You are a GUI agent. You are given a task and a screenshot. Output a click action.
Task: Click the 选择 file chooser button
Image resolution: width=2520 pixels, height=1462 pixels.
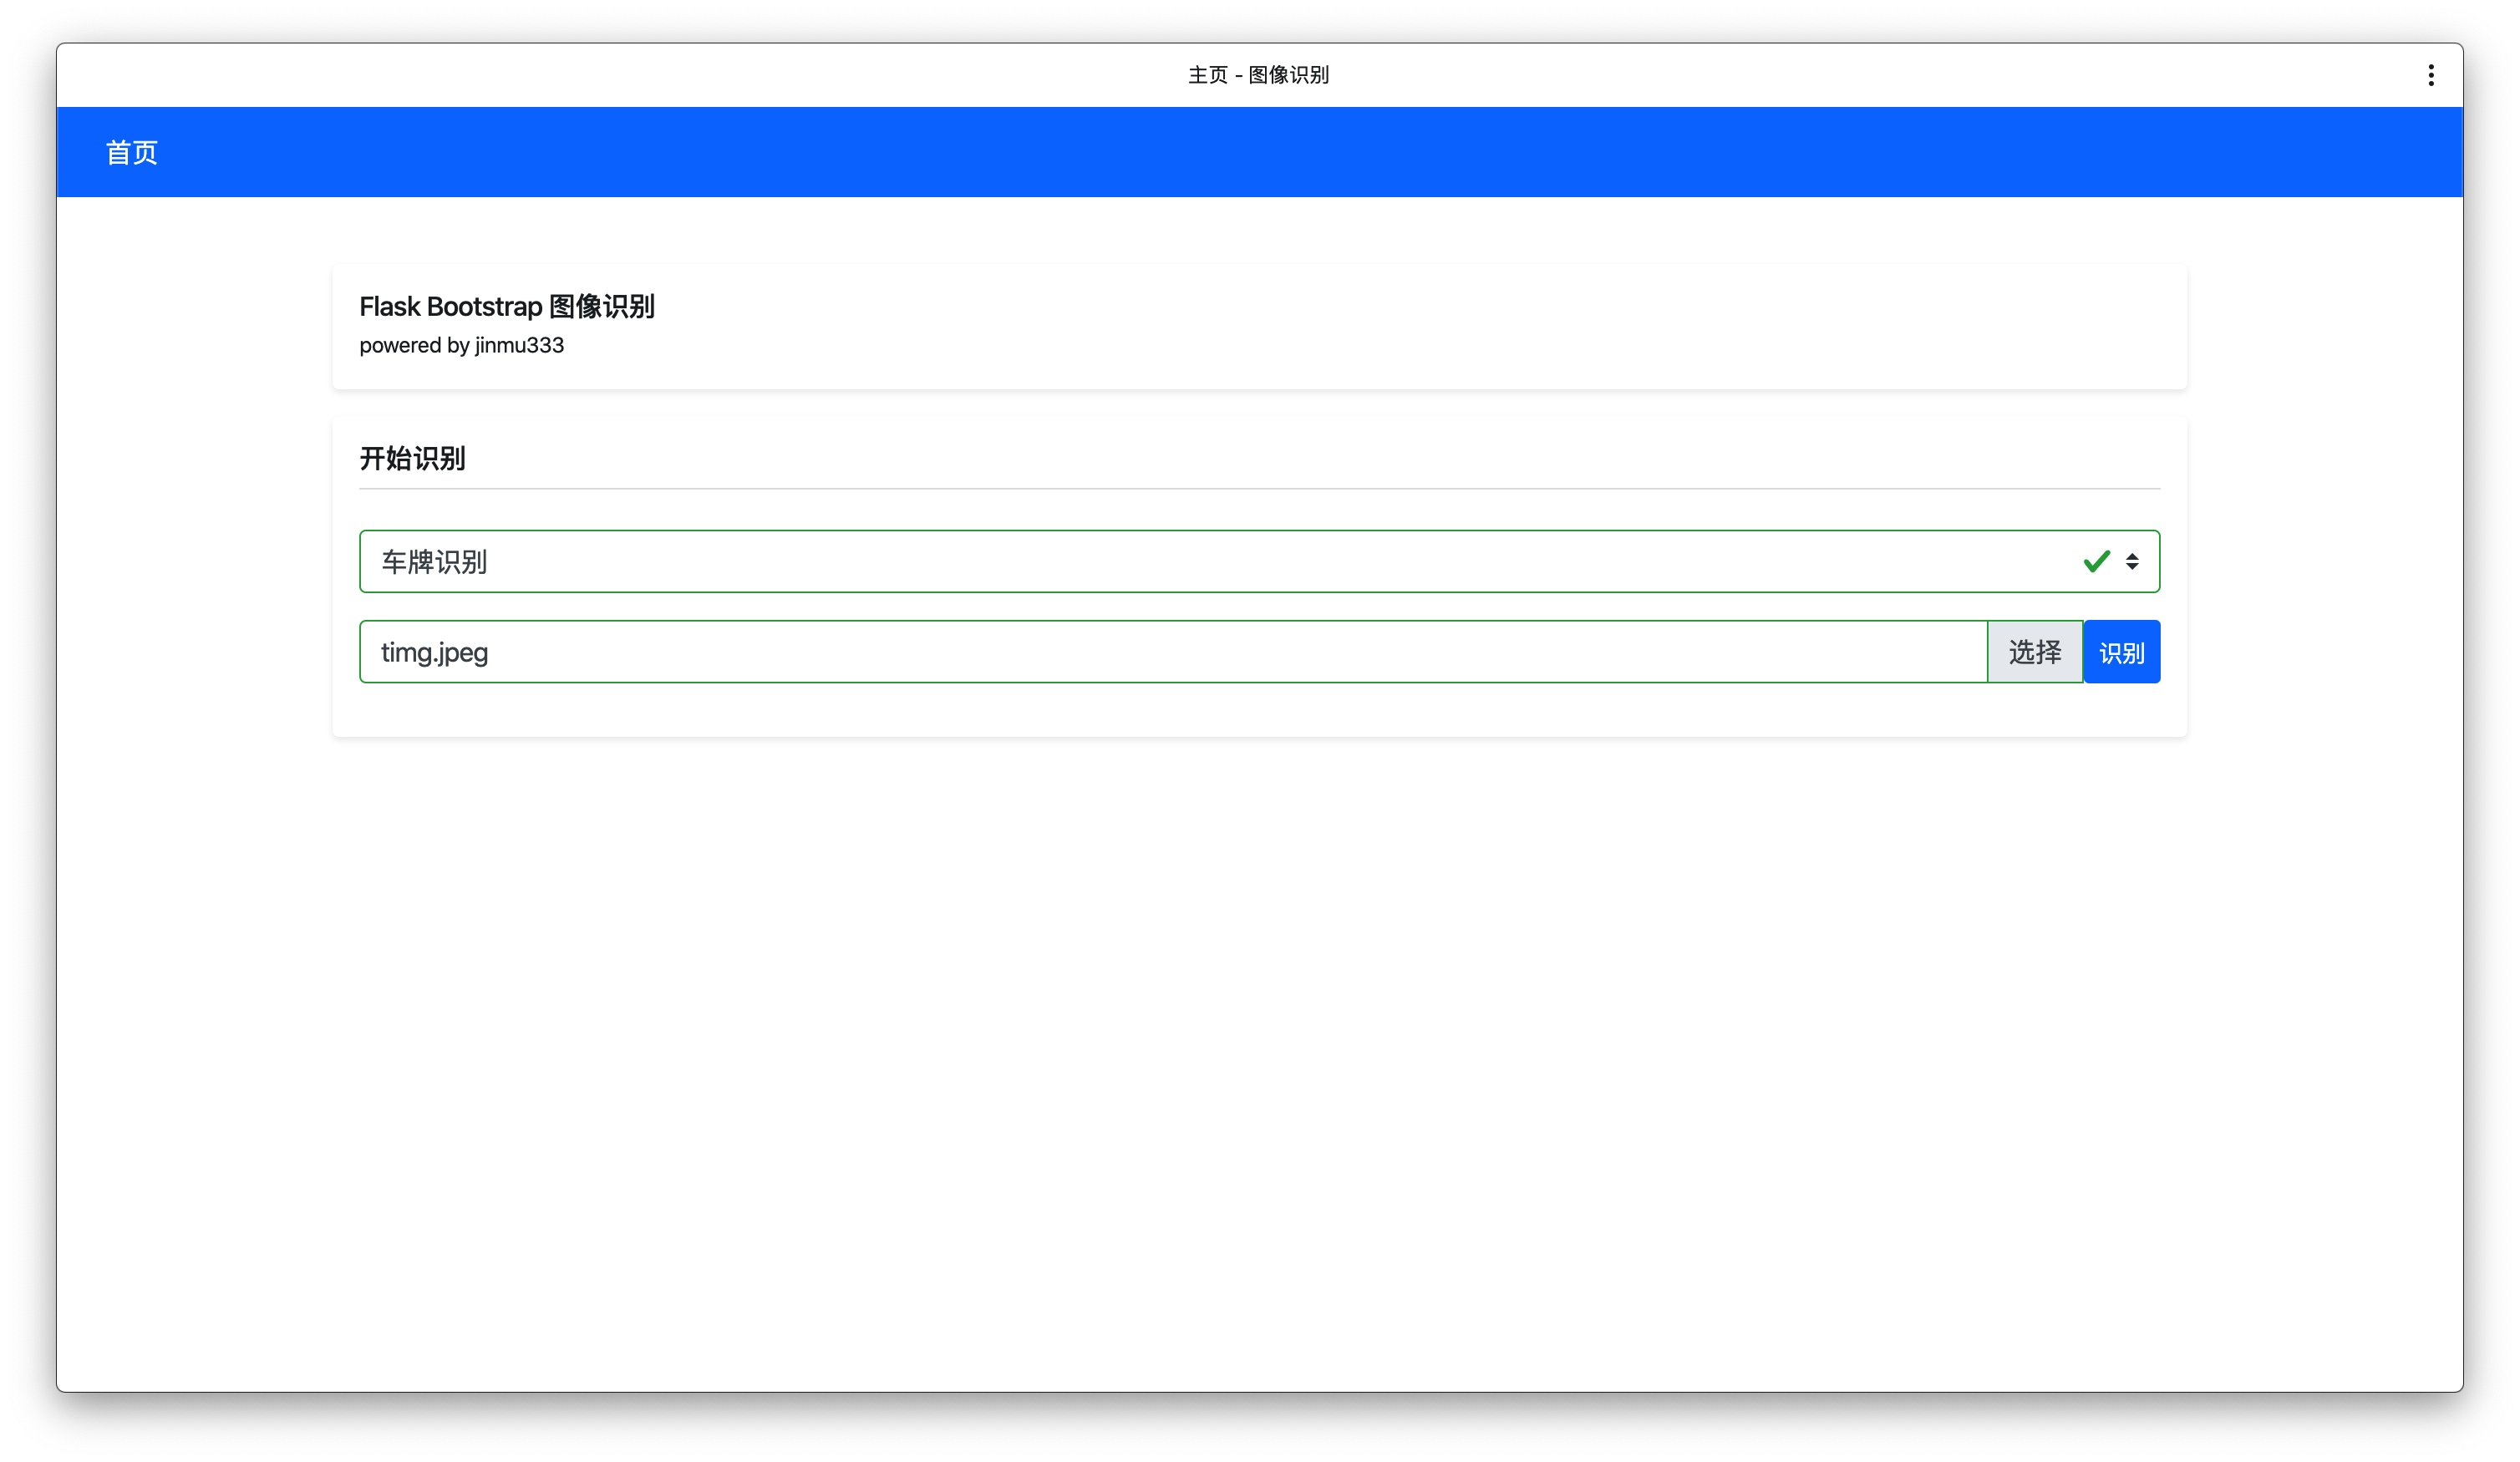(x=2034, y=652)
